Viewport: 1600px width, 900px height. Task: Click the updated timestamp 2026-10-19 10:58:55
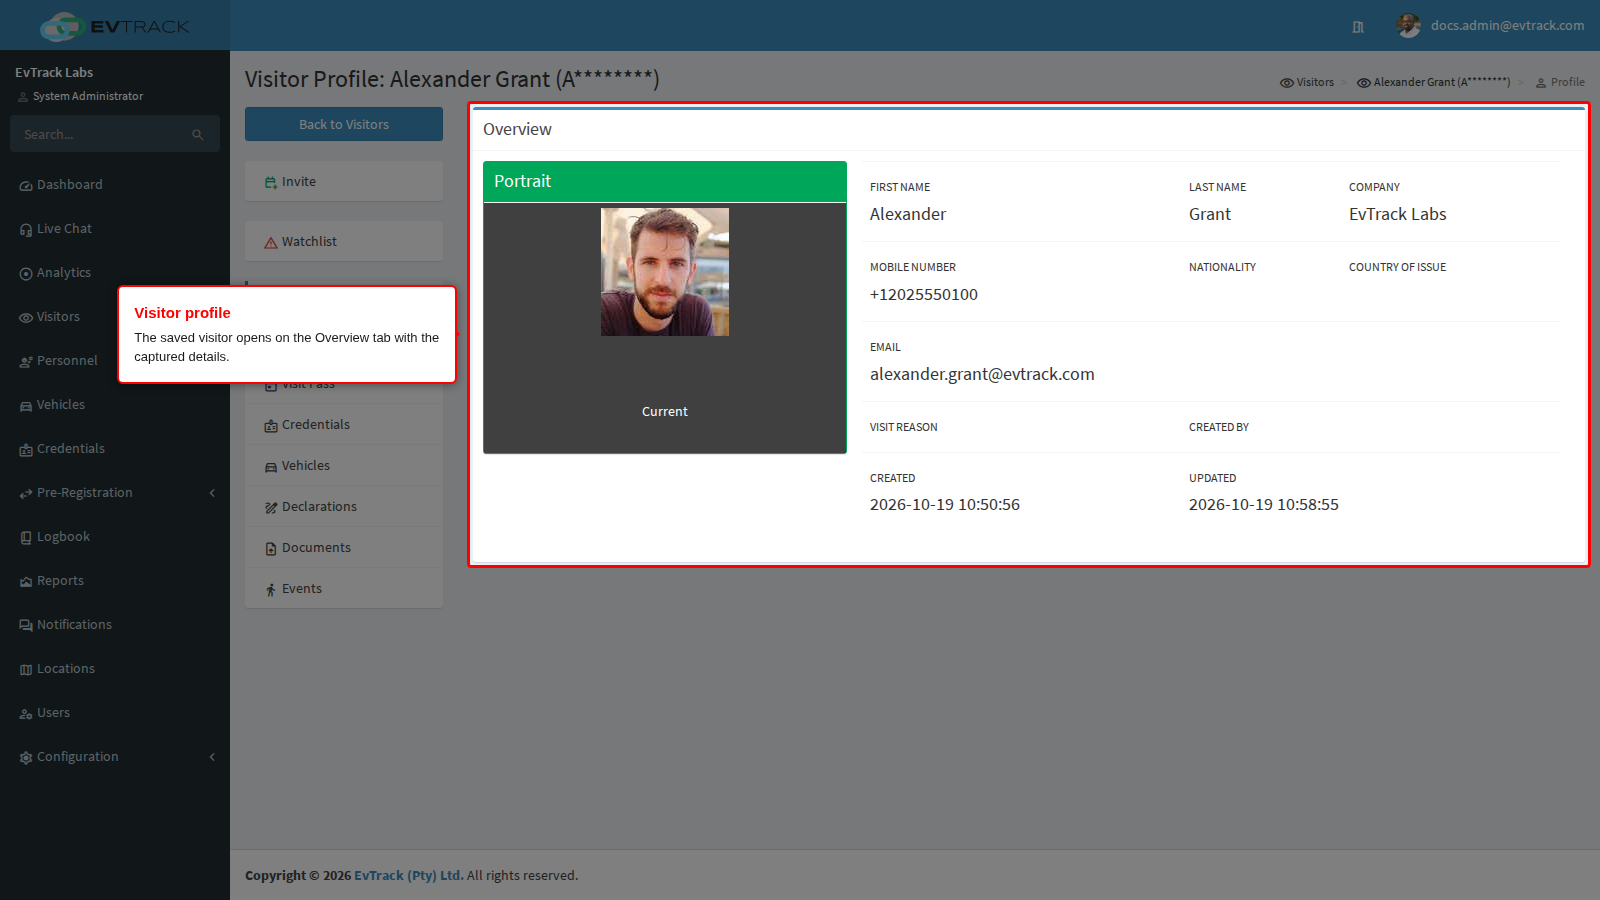tap(1264, 505)
